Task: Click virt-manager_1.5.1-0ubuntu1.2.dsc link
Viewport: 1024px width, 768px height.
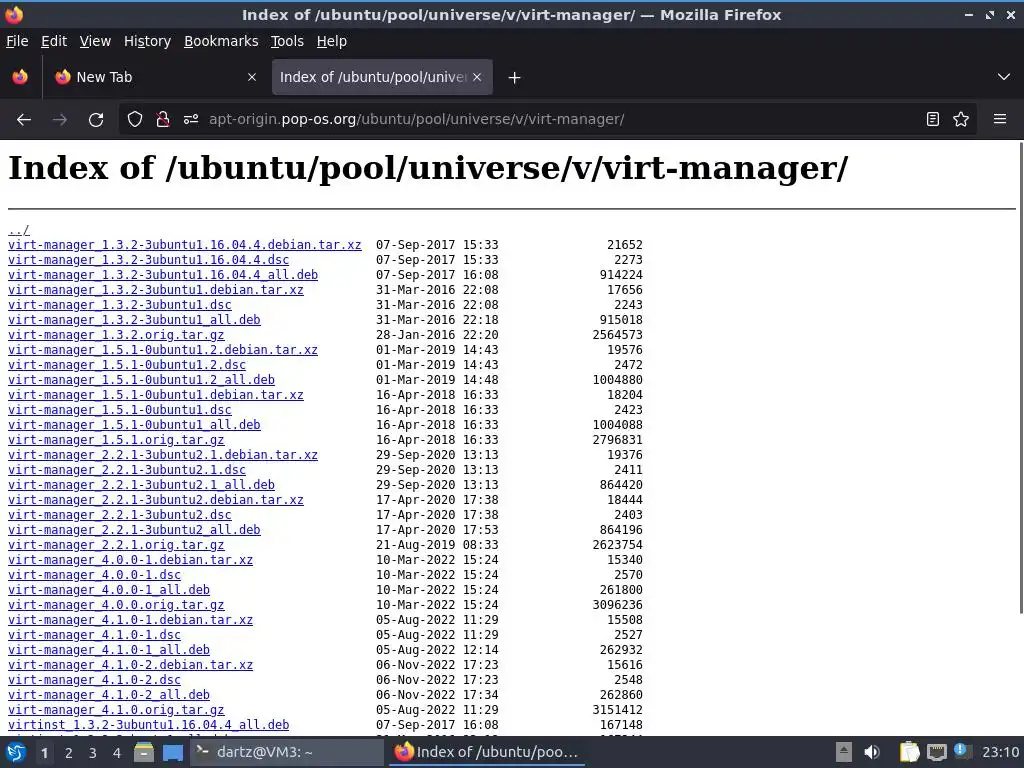Action: [127, 365]
